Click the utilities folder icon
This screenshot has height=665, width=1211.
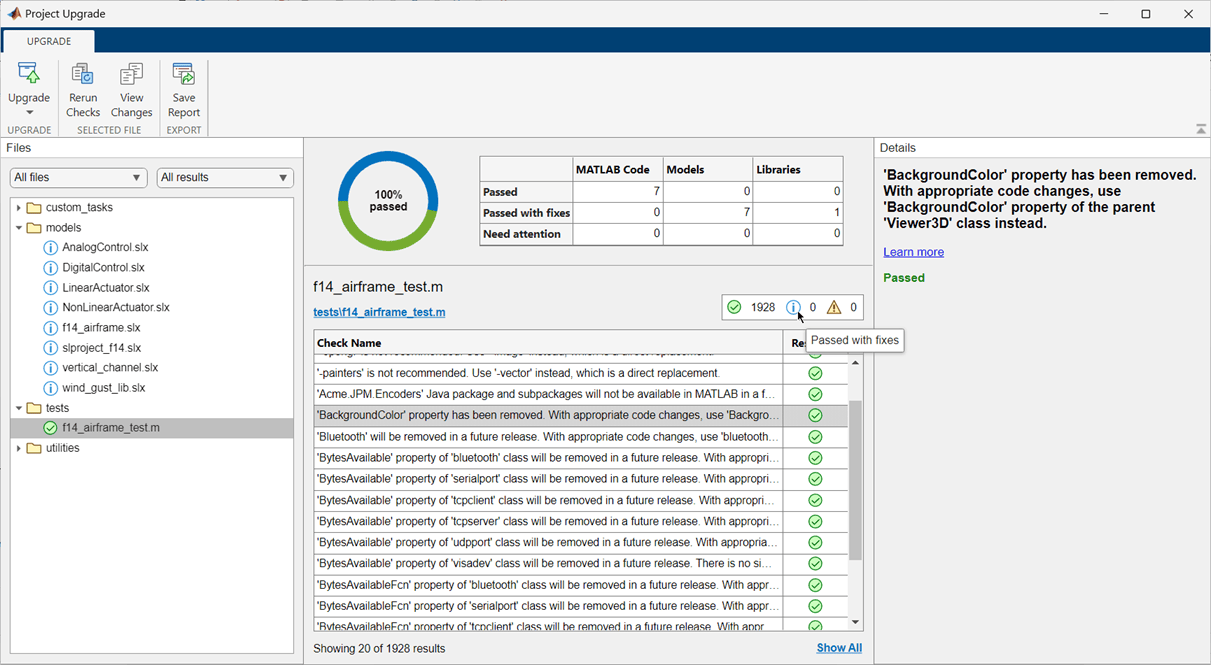coord(34,448)
